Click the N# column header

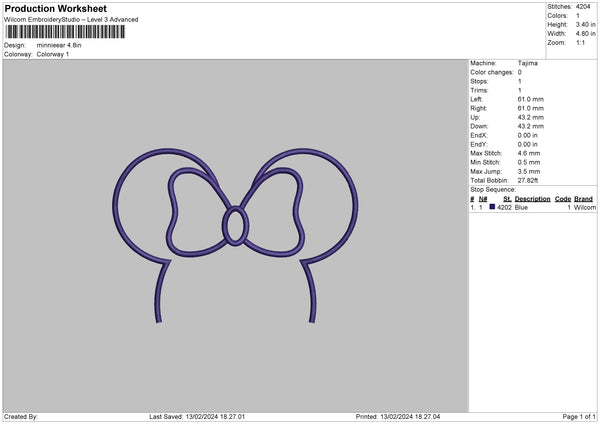(x=483, y=199)
